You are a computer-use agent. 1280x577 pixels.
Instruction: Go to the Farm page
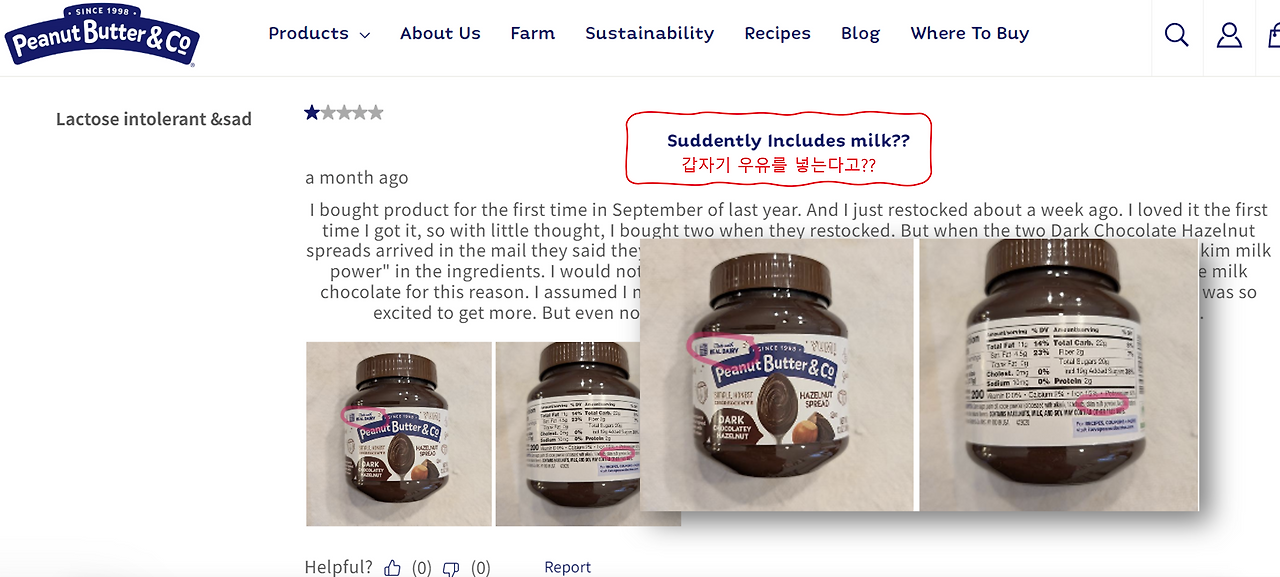(x=532, y=33)
